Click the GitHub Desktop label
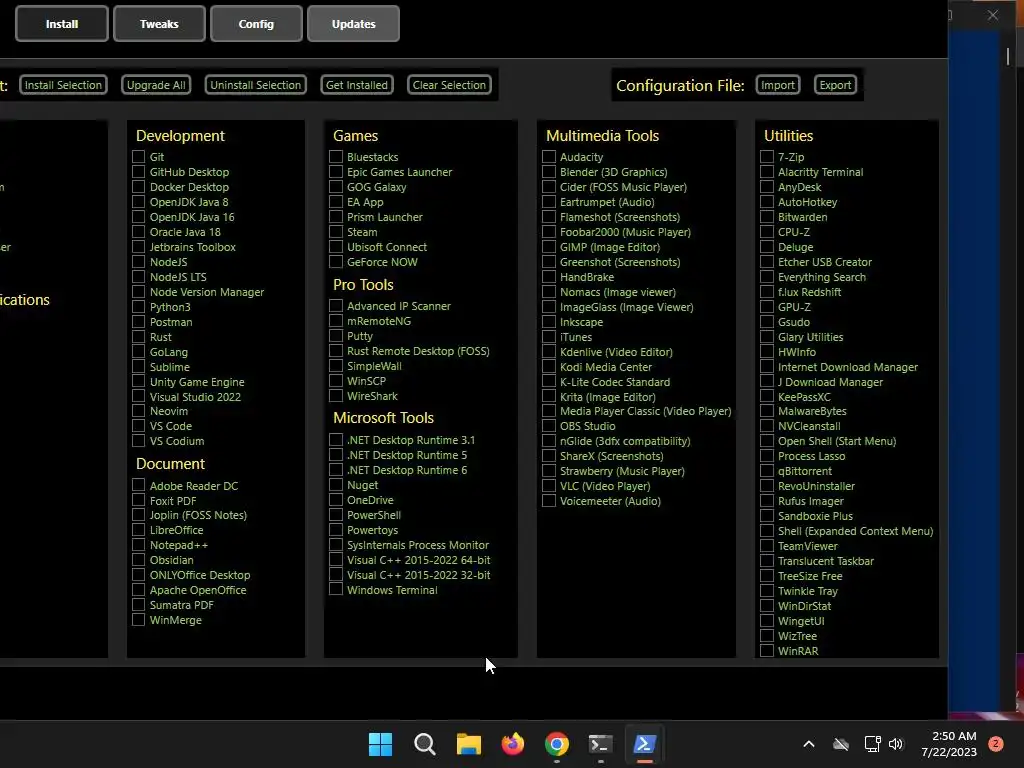 [189, 172]
